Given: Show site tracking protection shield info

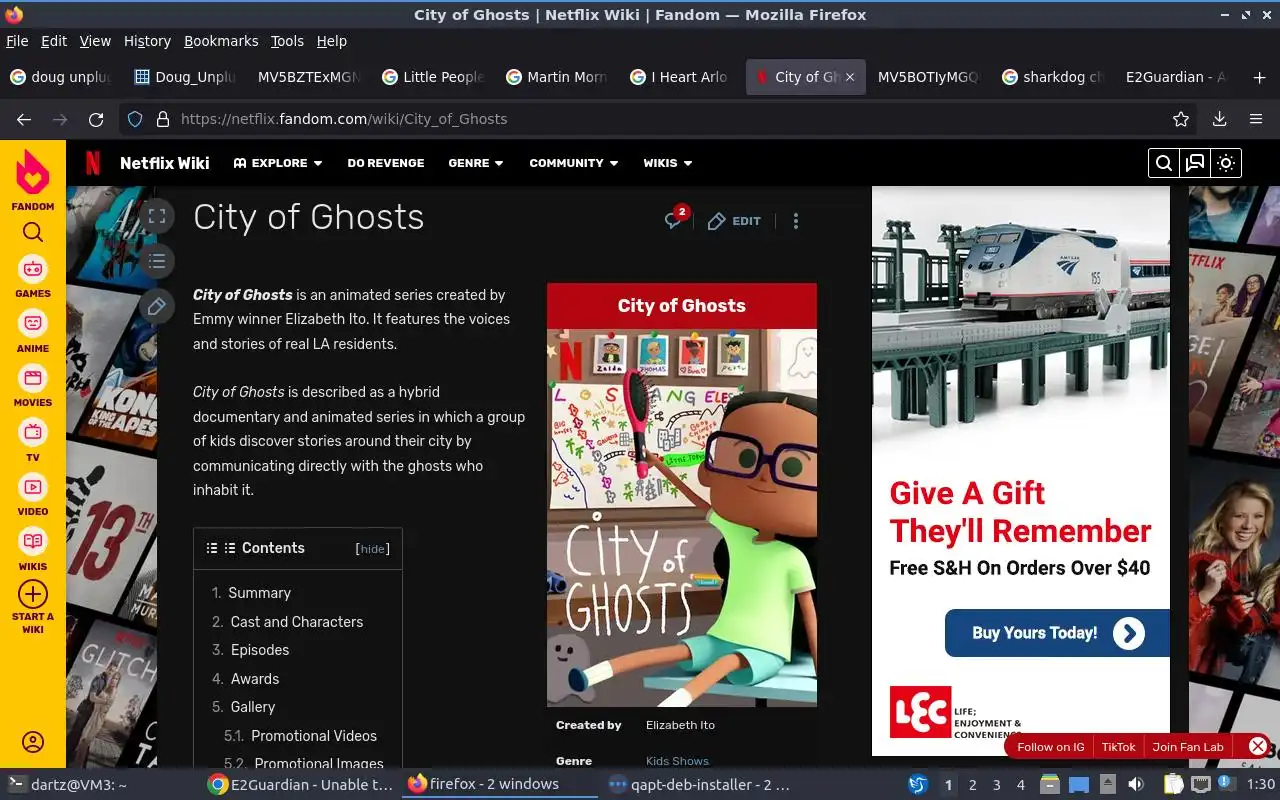Looking at the screenshot, I should (136, 119).
